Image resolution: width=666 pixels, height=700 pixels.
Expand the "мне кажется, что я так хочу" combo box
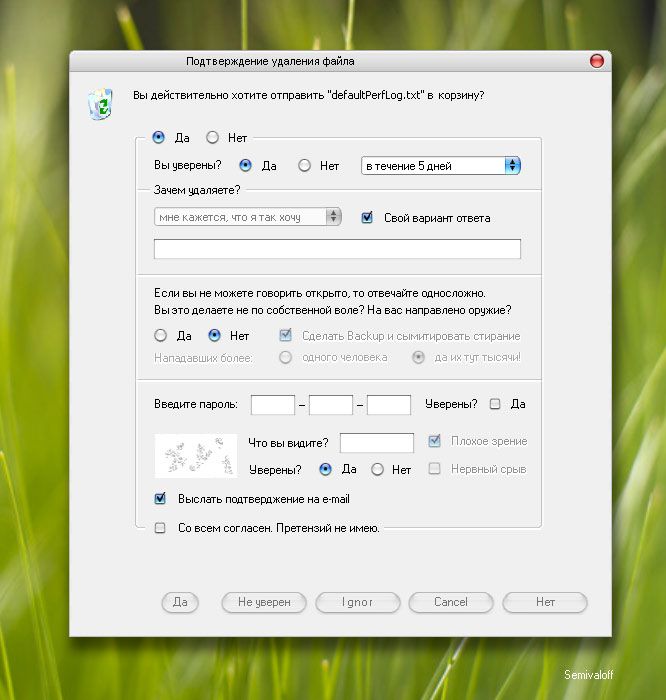[248, 217]
